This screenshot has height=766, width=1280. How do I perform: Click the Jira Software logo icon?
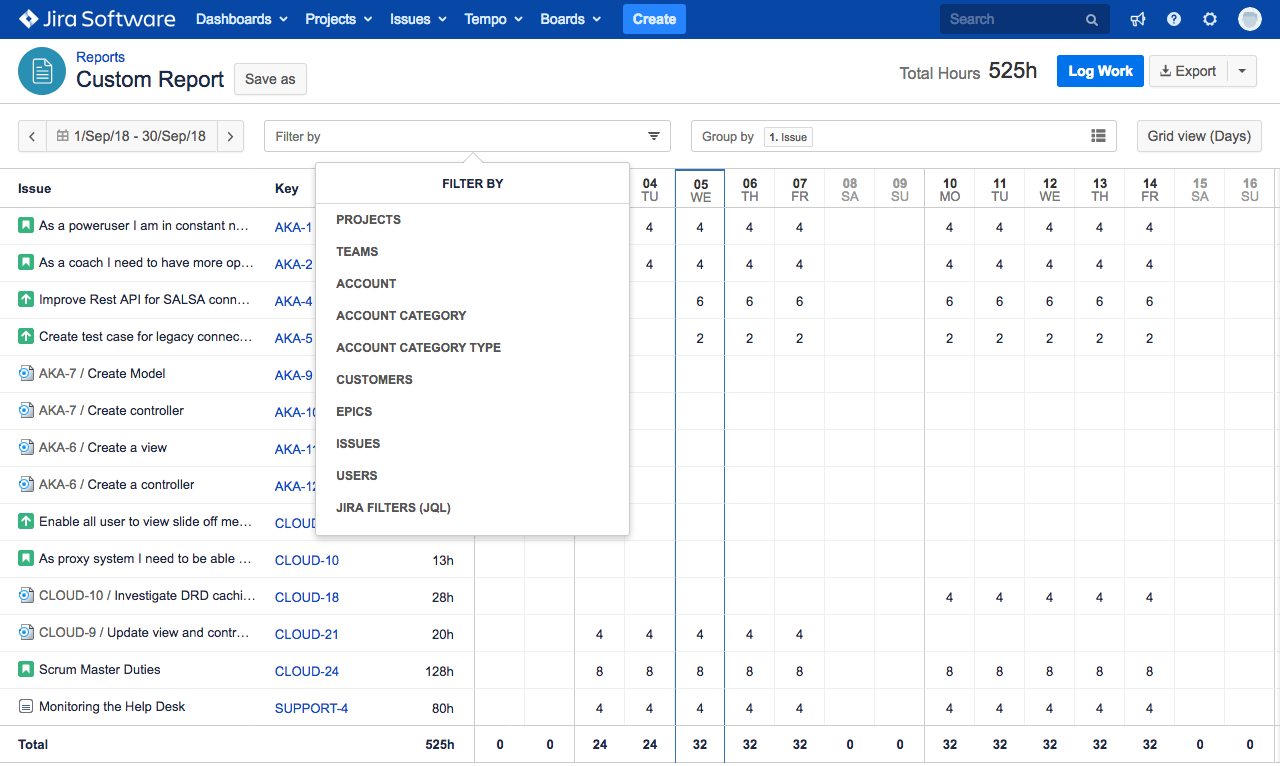[x=28, y=18]
